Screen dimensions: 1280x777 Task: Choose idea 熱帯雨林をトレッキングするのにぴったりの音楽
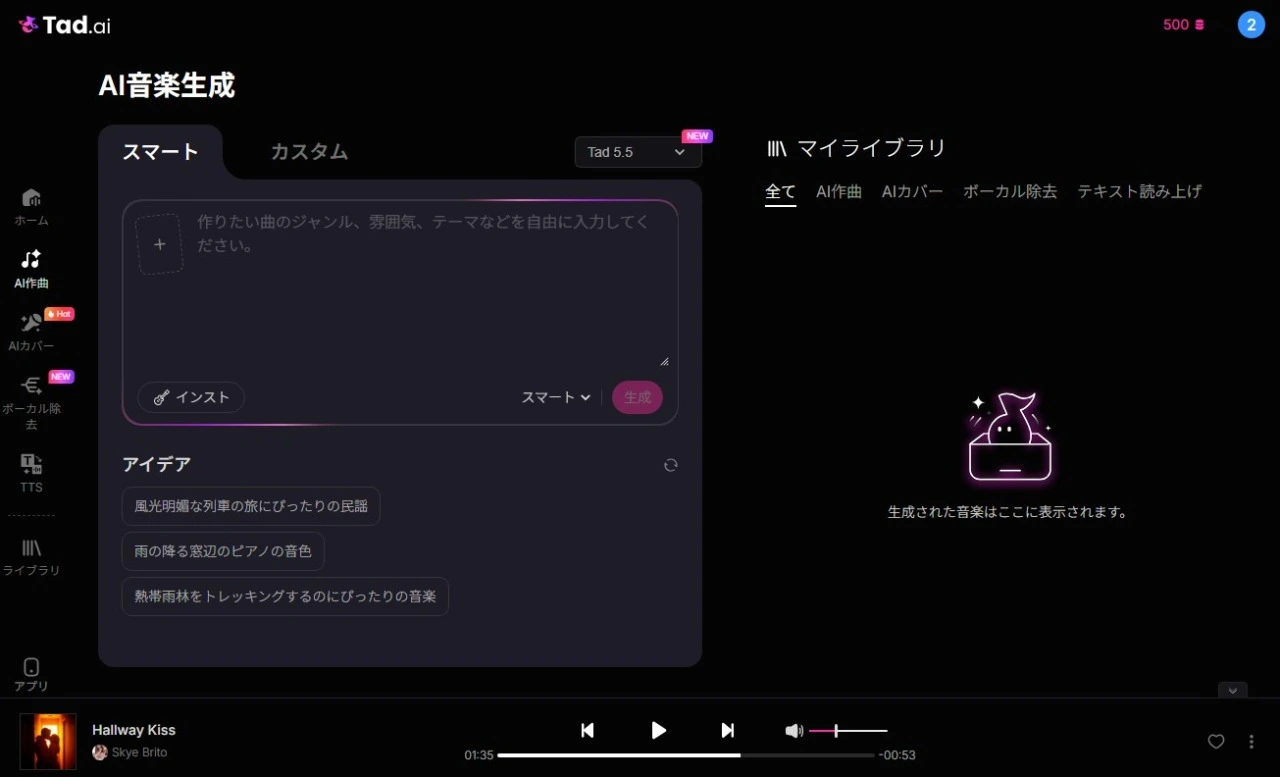tap(285, 596)
